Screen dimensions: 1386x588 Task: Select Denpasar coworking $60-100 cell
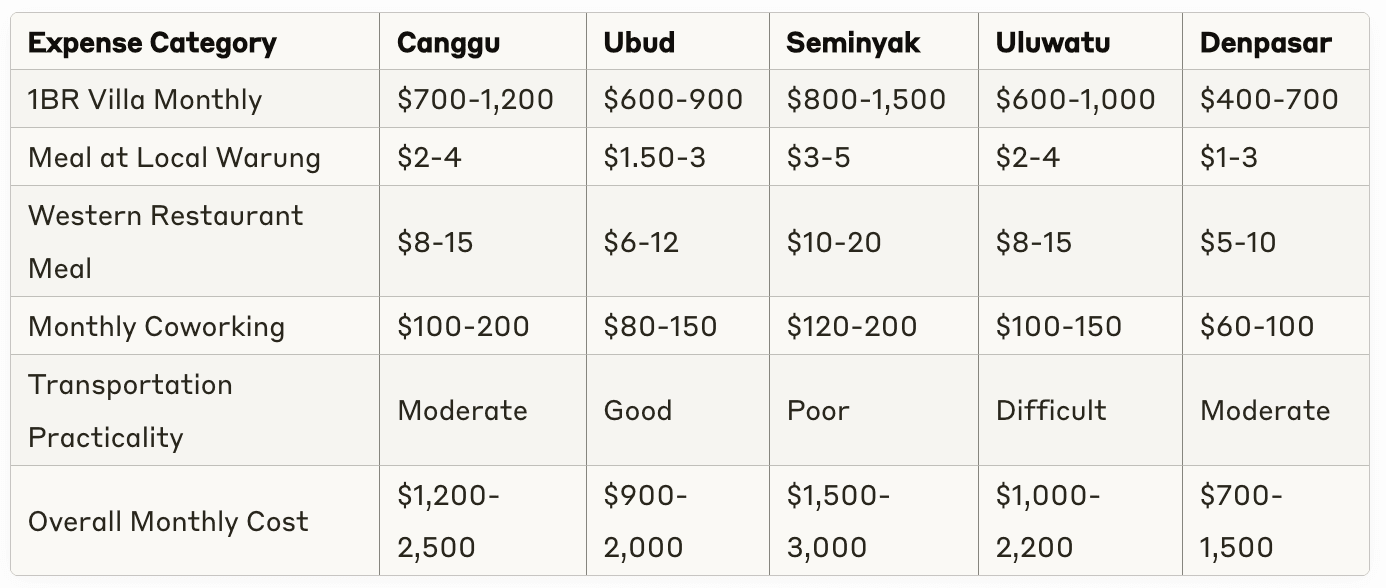[1257, 327]
